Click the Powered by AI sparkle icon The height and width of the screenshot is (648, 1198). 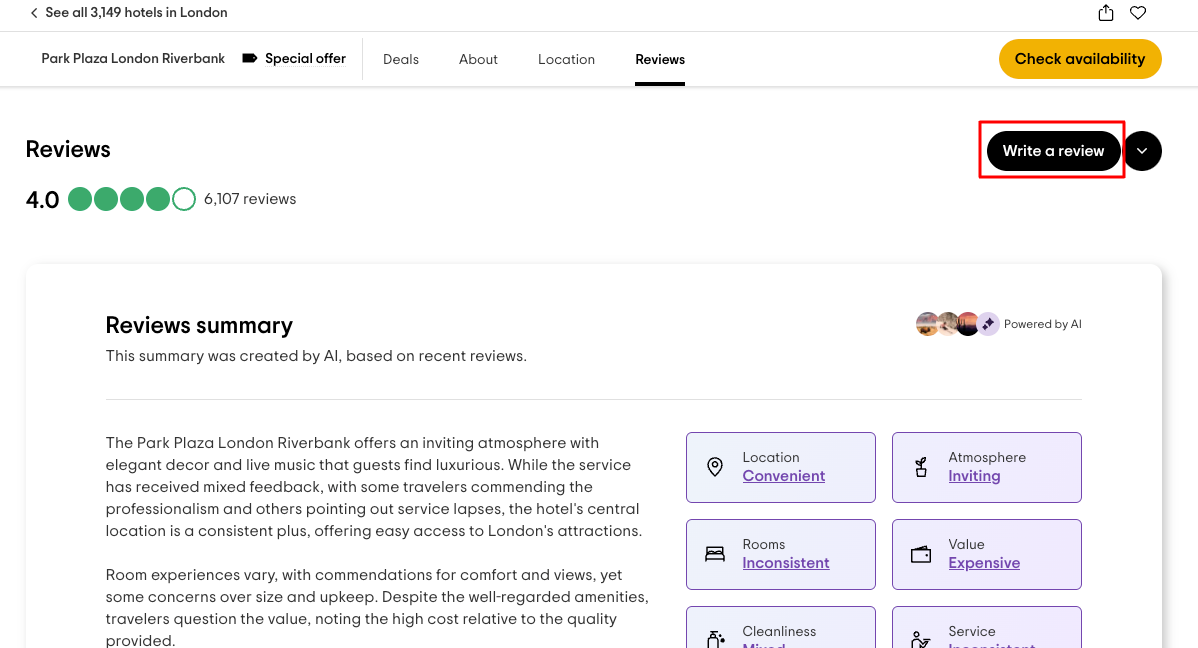[988, 324]
